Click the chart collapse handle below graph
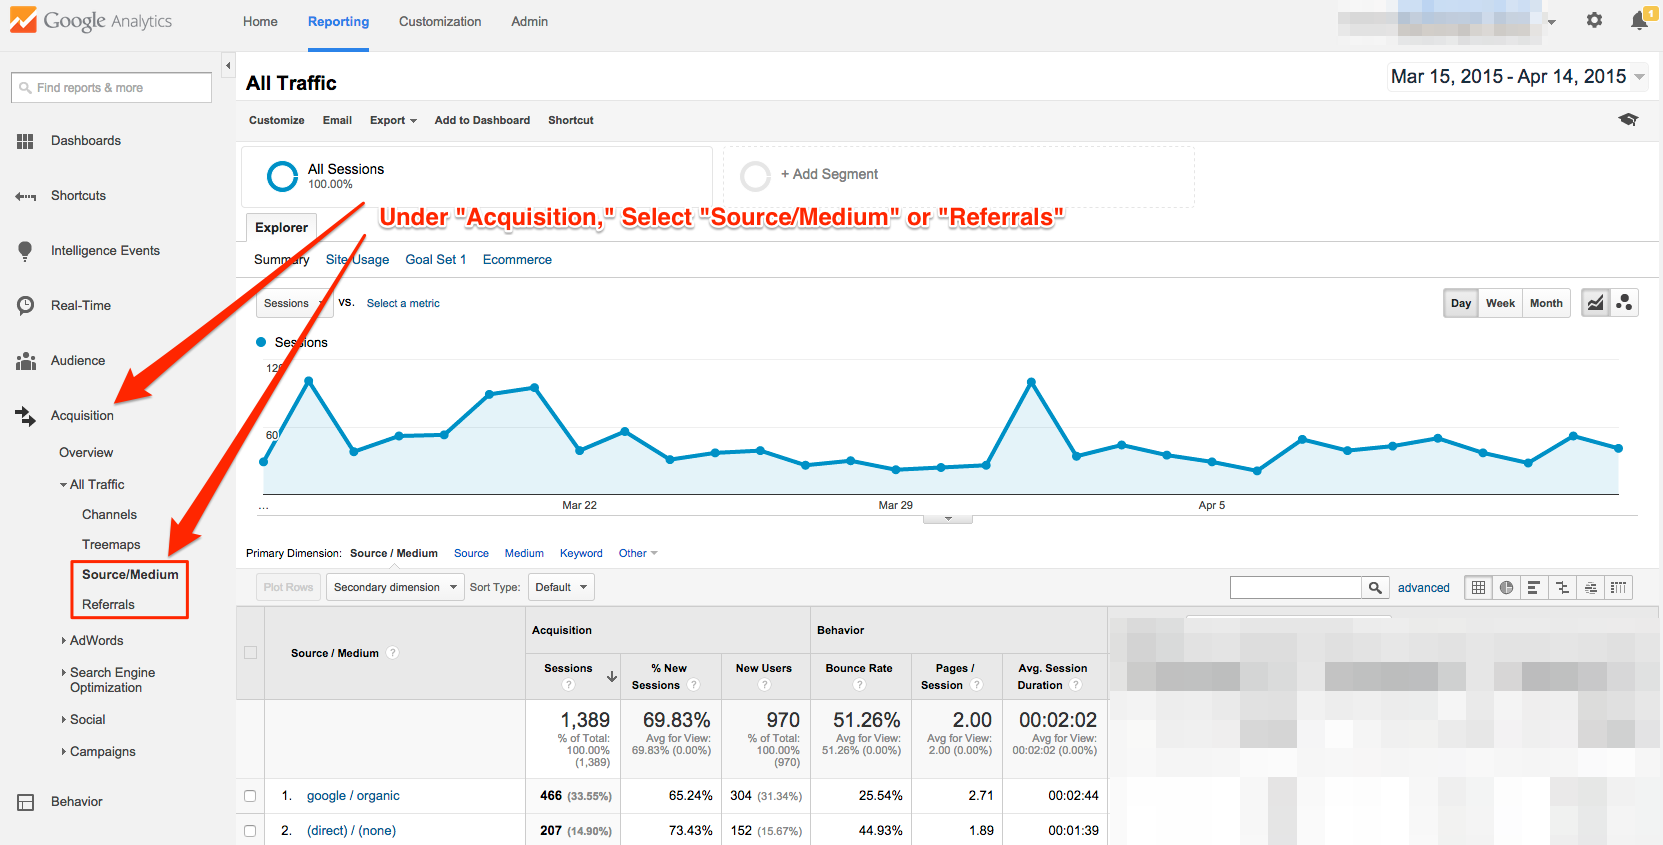This screenshot has width=1663, height=845. 948,519
